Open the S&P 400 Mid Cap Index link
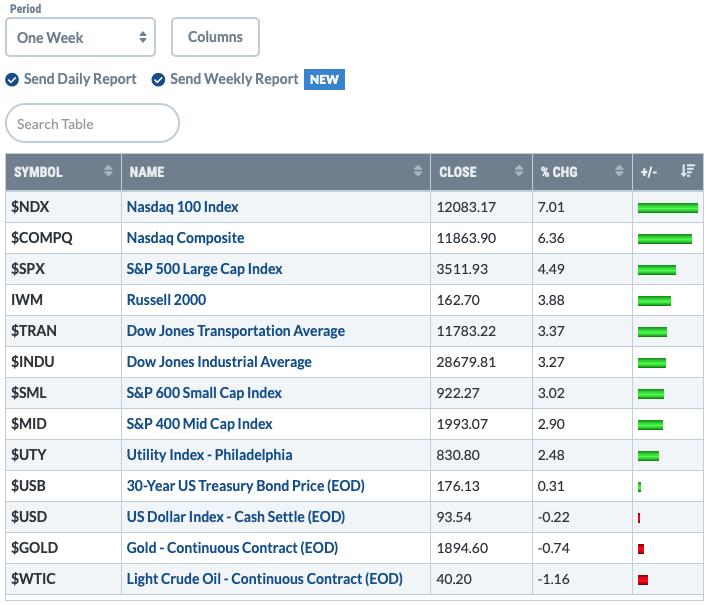 point(199,424)
